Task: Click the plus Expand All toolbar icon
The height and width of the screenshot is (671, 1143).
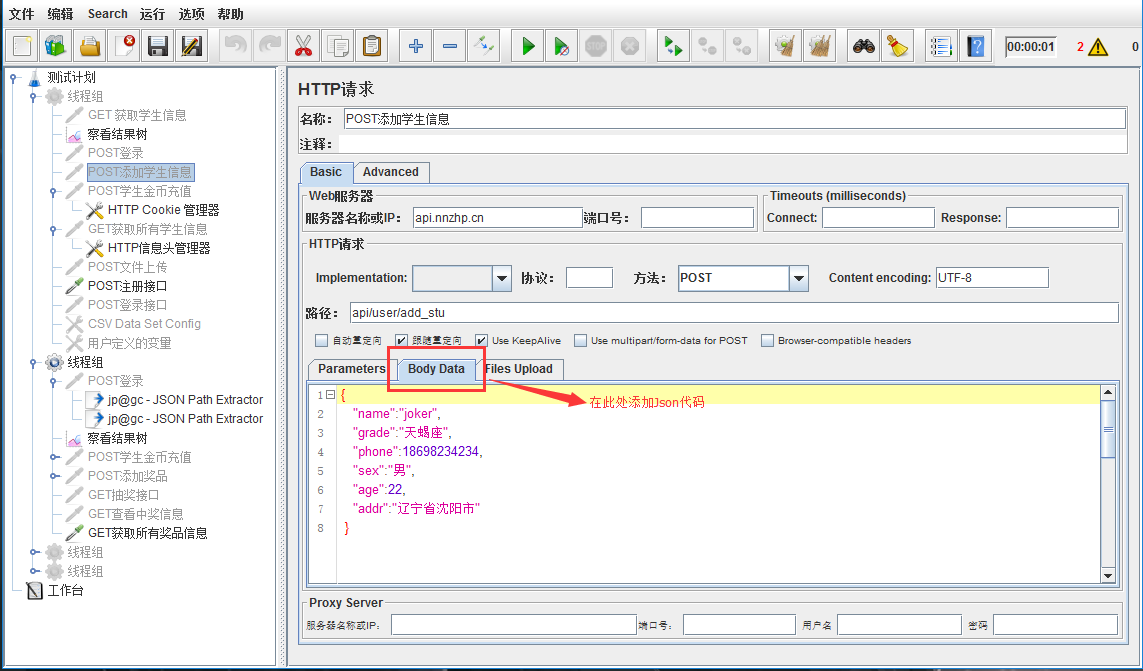Action: (416, 46)
